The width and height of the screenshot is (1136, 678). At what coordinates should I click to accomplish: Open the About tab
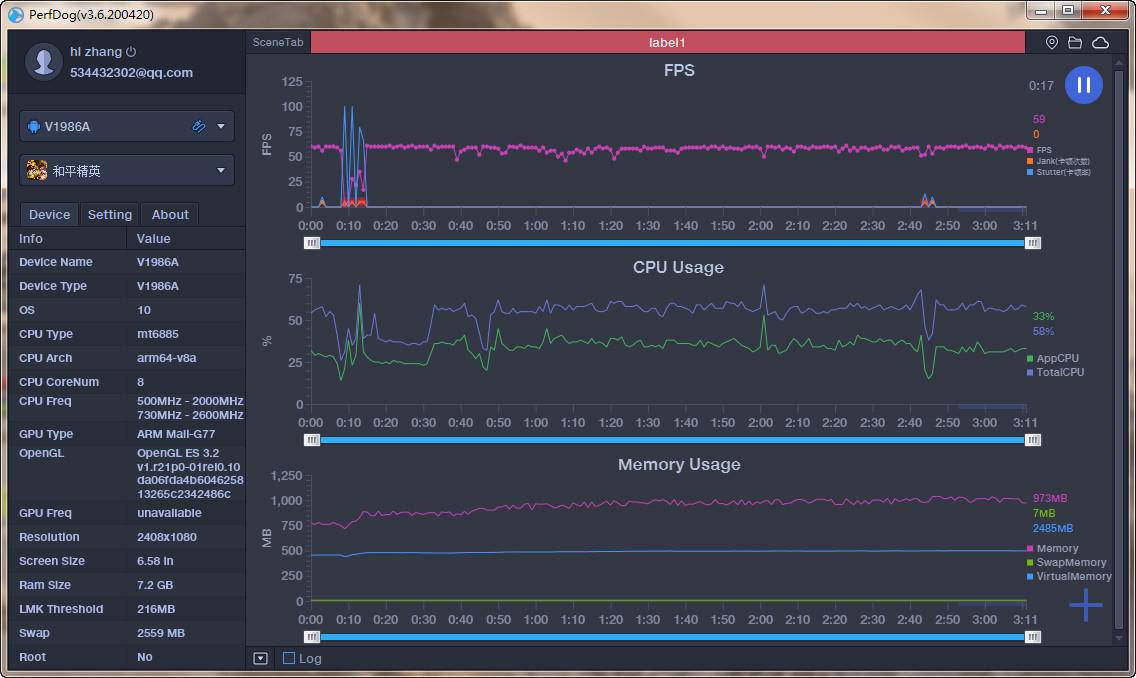pyautogui.click(x=170, y=214)
